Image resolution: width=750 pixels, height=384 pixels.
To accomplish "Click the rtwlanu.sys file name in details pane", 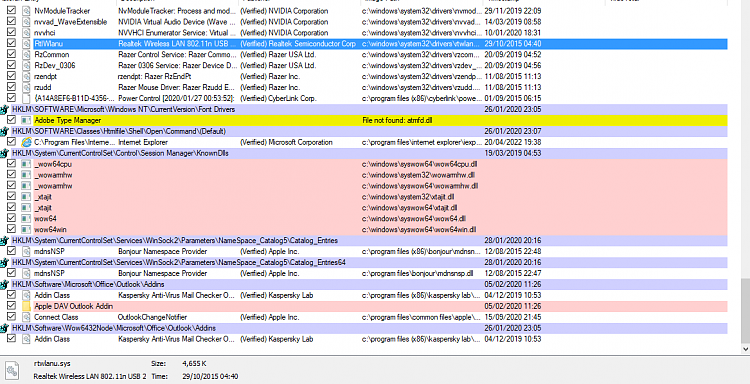I will point(52,364).
